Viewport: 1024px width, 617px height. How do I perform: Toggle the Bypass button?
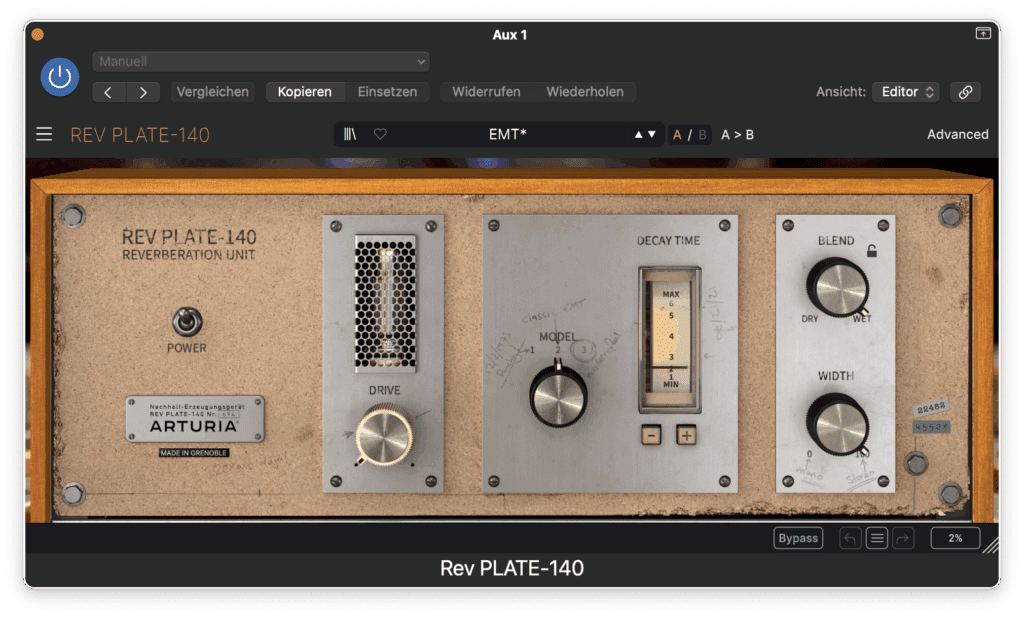[x=798, y=538]
